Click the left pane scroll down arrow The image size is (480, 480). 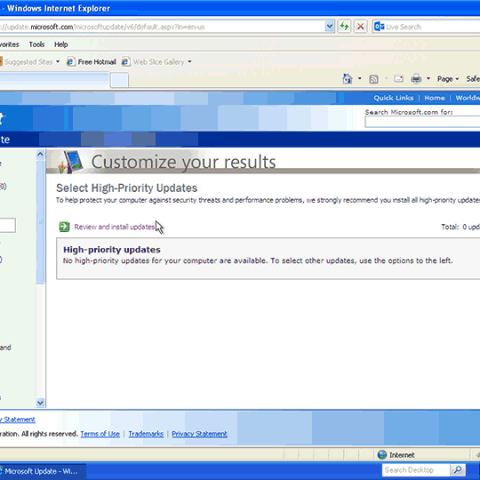(x=40, y=403)
